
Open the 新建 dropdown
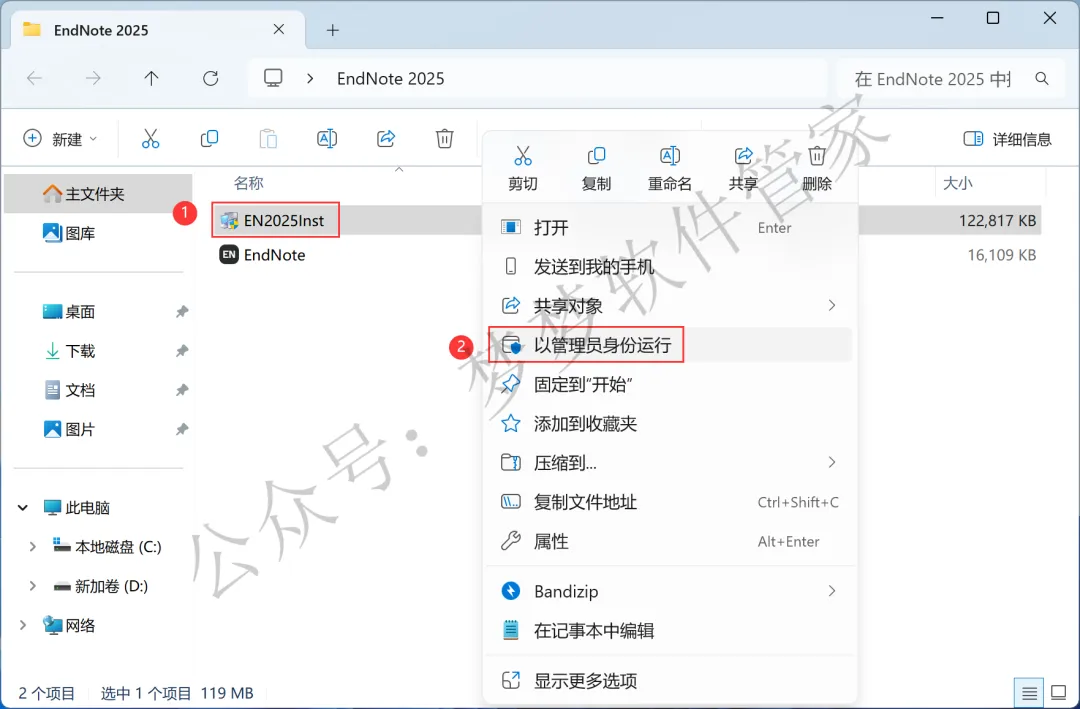[x=61, y=138]
